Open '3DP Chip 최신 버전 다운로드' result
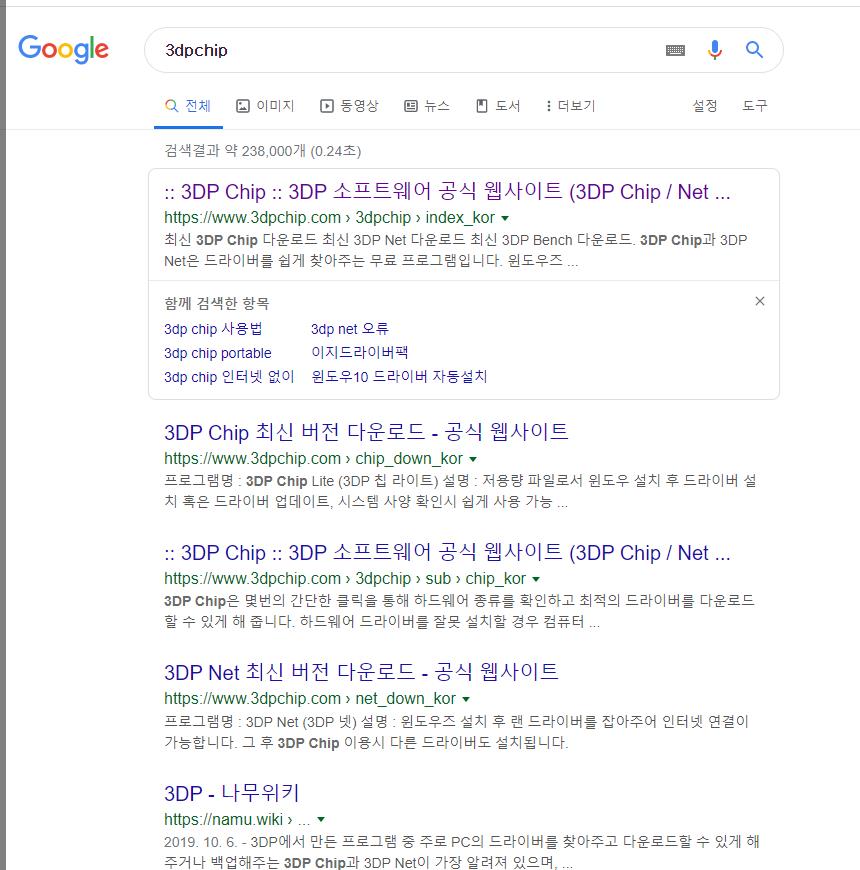 click(x=366, y=432)
